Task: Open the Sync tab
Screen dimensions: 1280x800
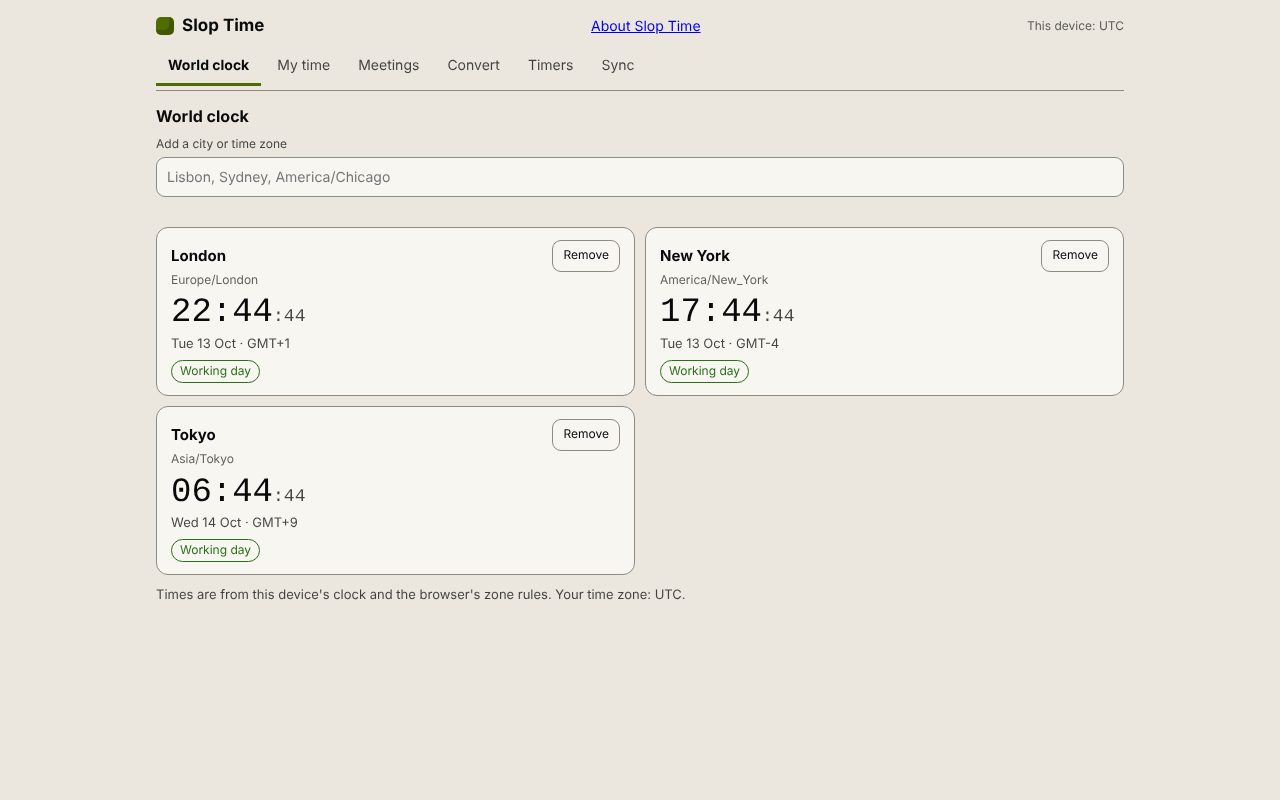Action: (617, 65)
